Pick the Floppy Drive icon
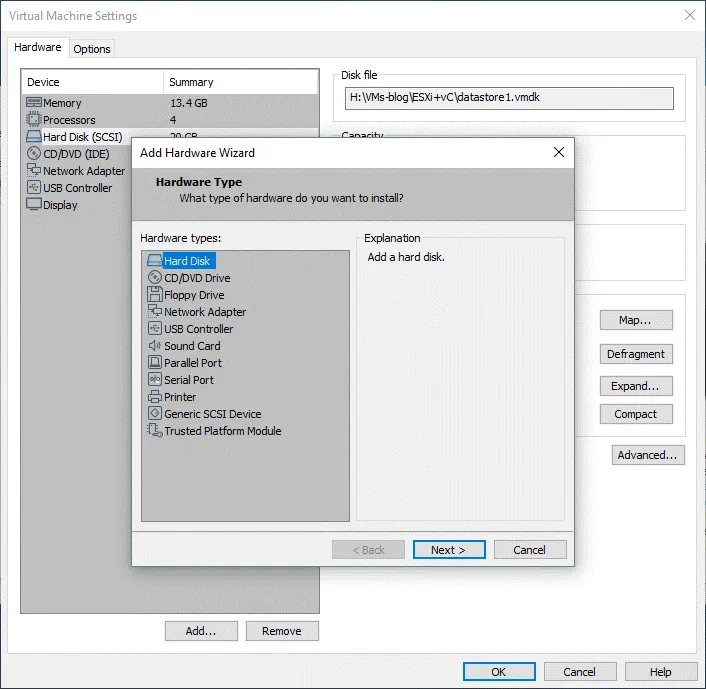The image size is (706, 689). 154,295
